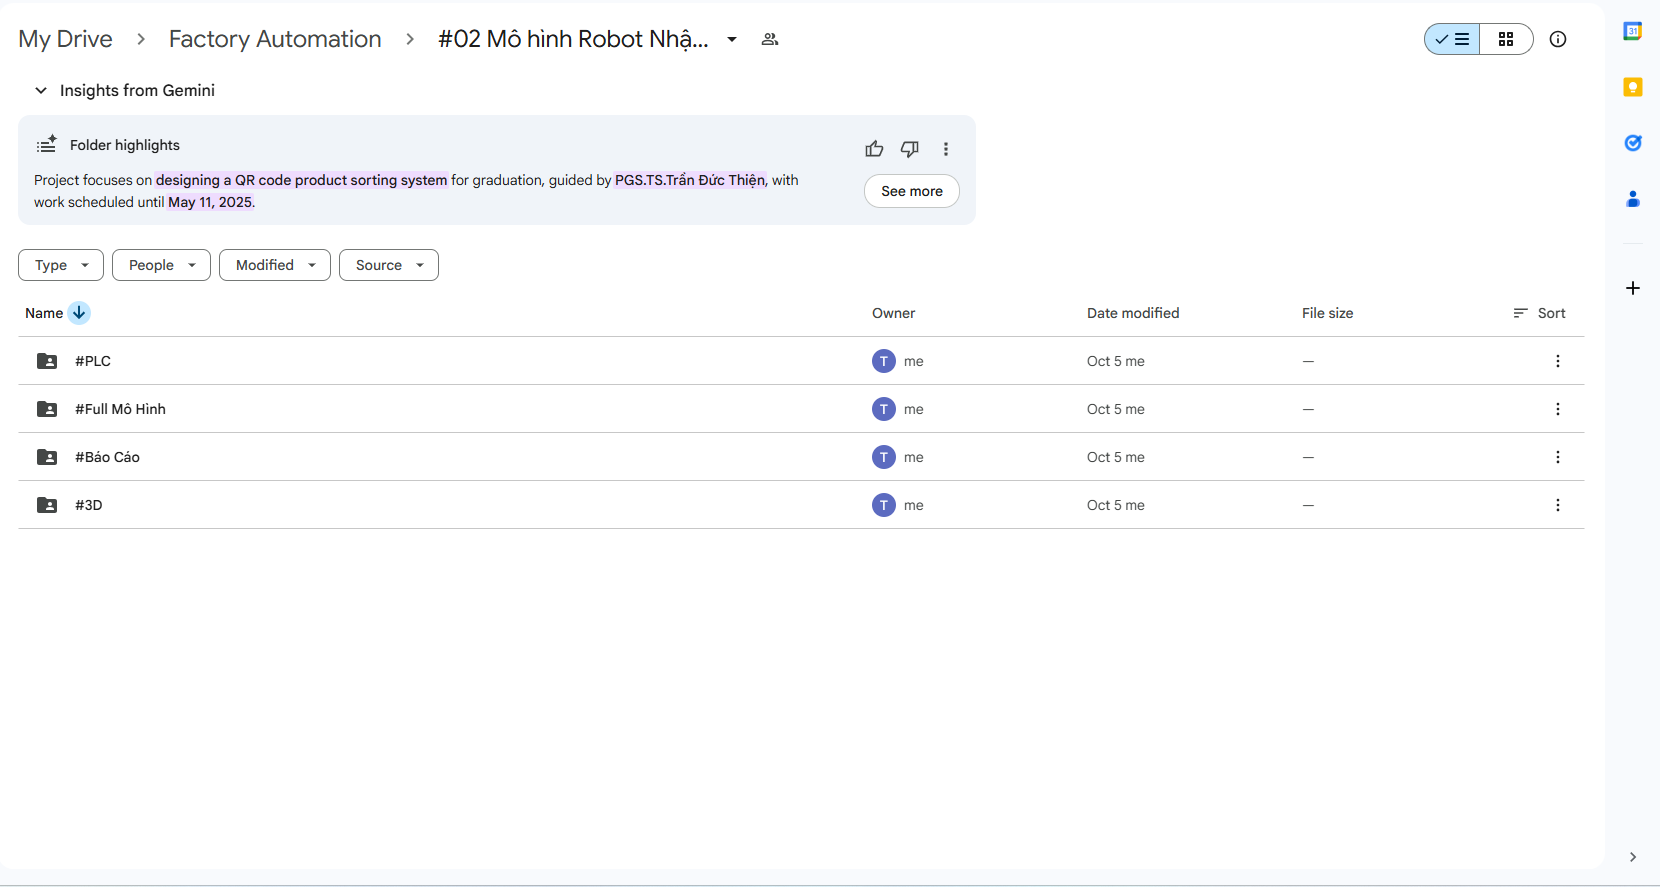Collapse the Insights from Gemini section
This screenshot has height=887, width=1660.
pos(41,90)
